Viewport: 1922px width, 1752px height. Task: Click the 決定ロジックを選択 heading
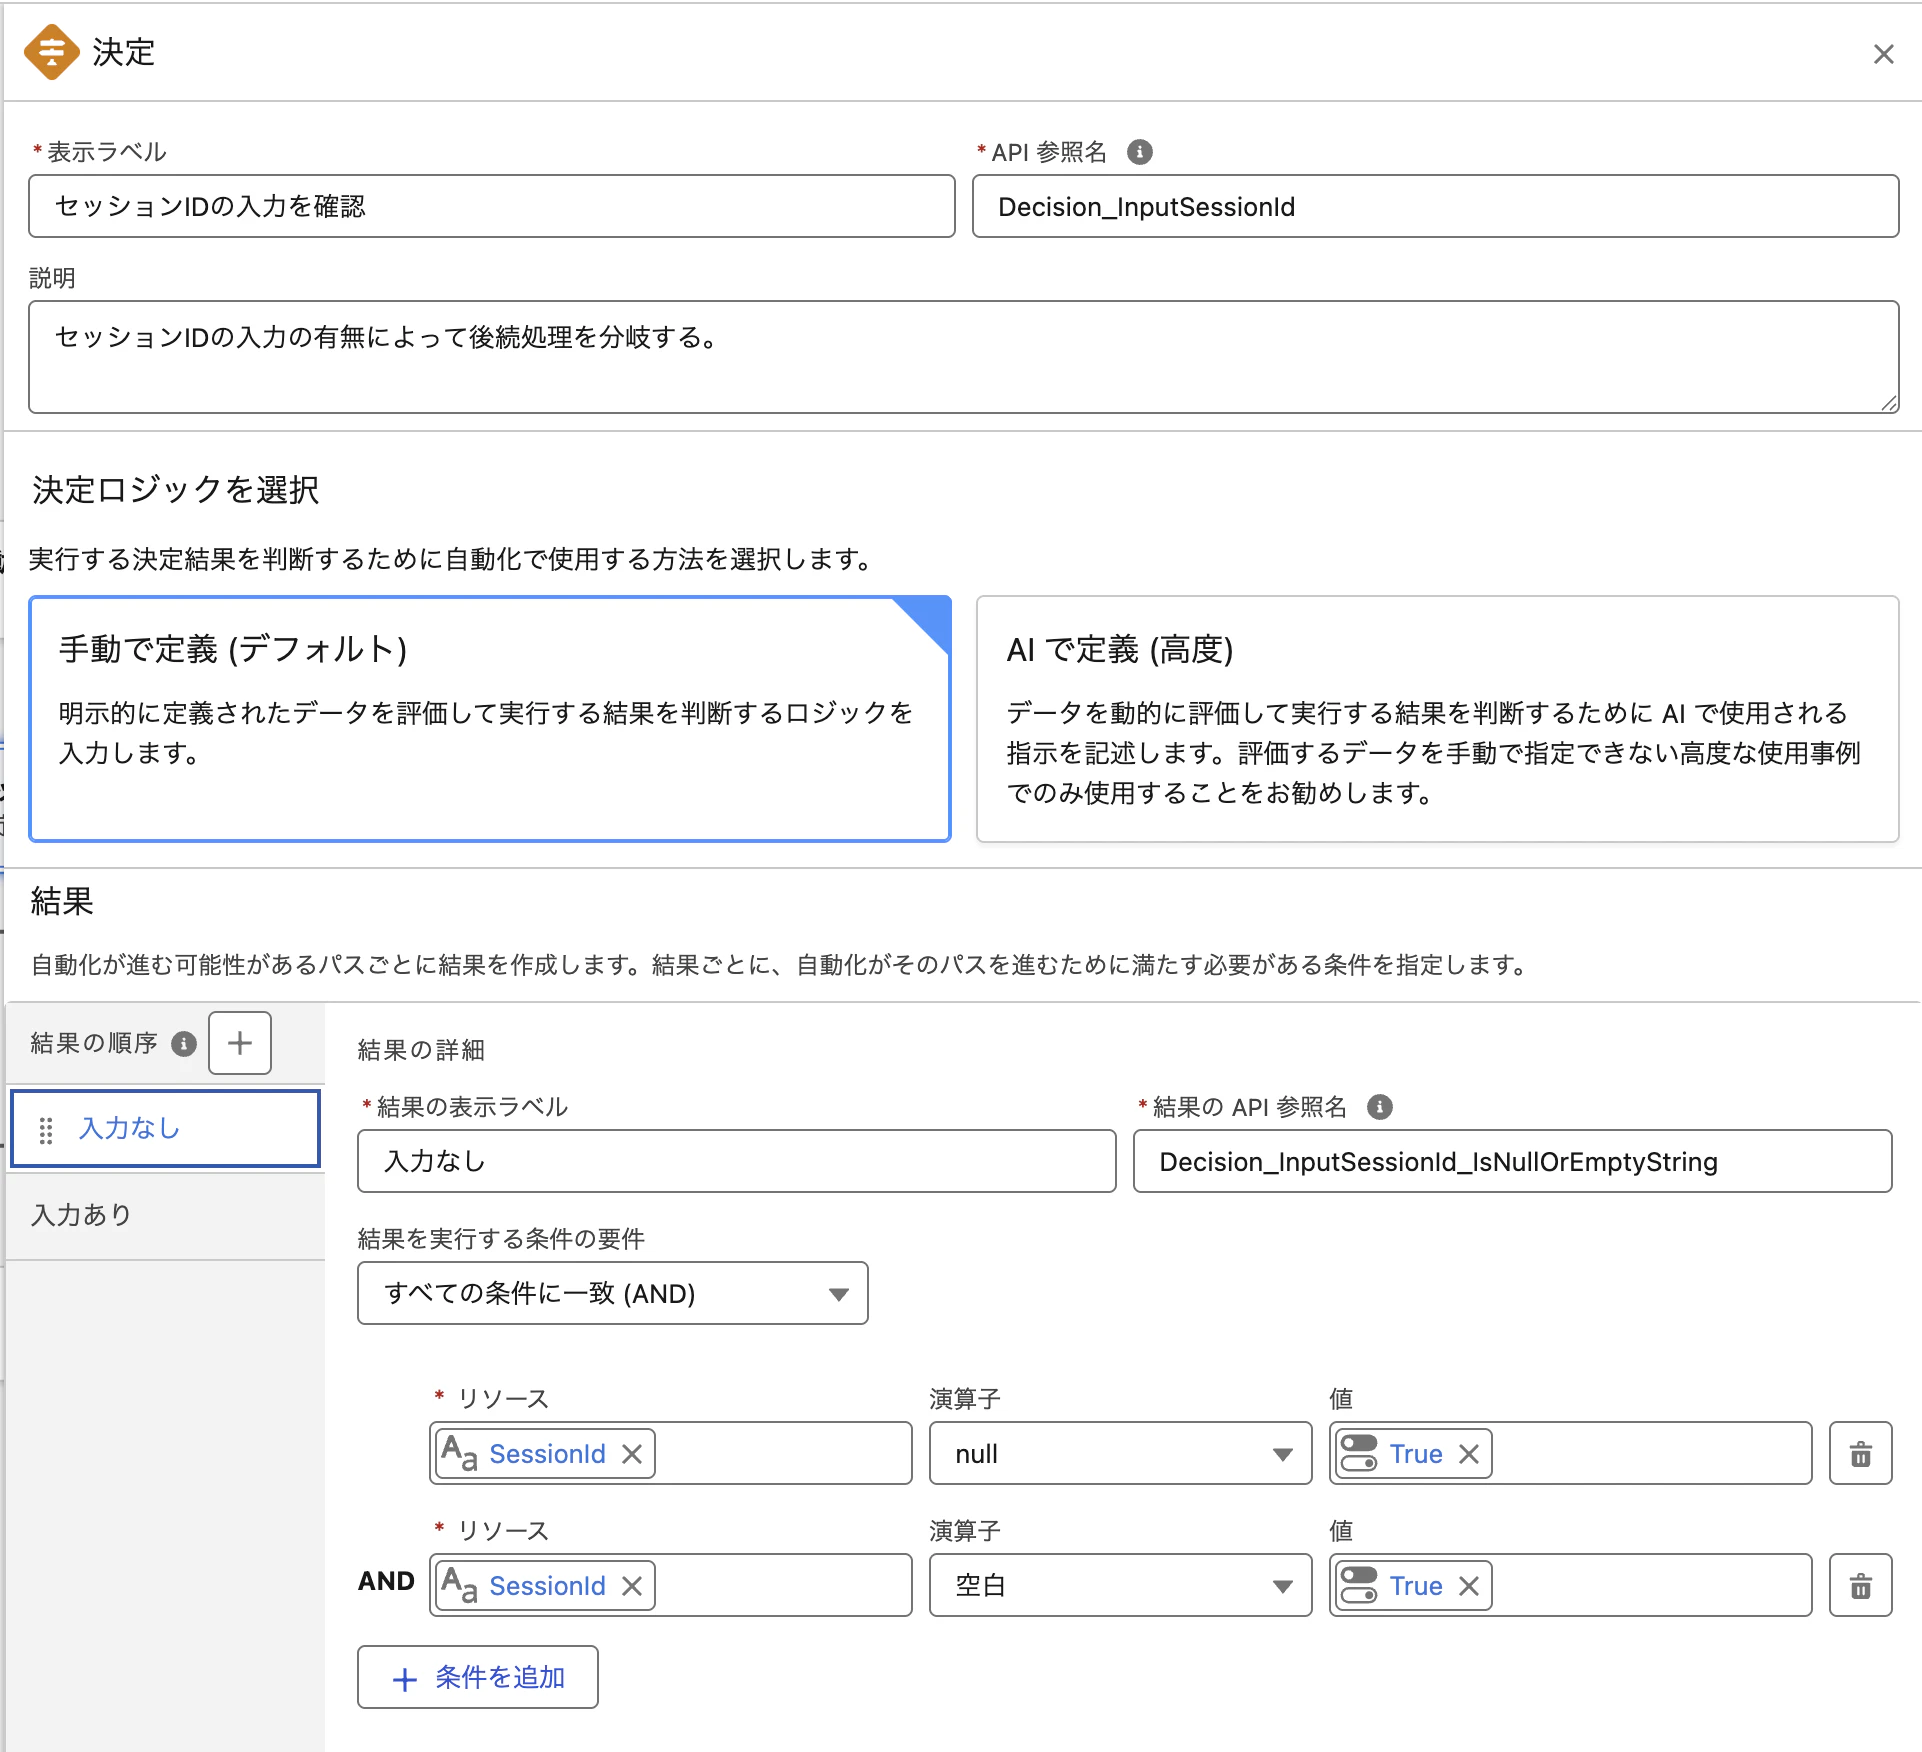(x=176, y=490)
